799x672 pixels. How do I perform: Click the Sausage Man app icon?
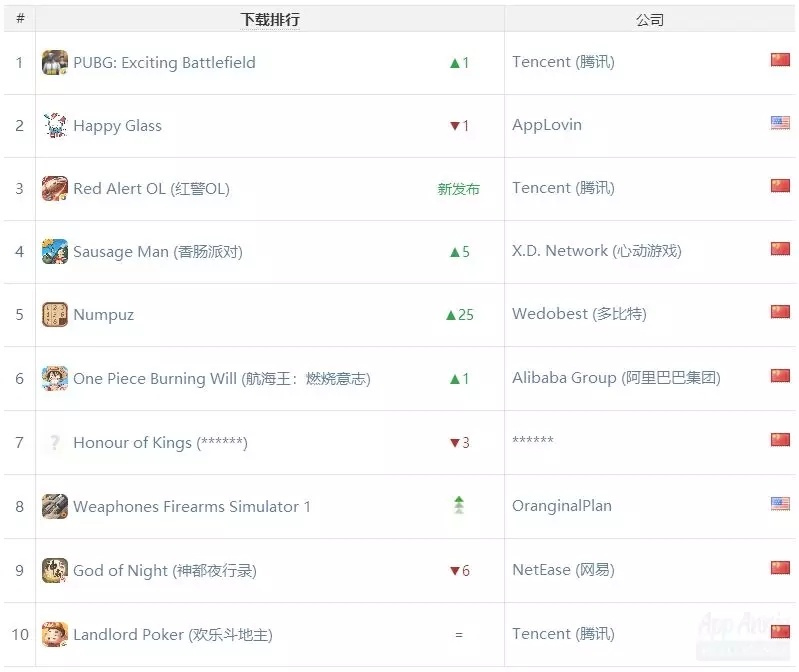point(55,251)
